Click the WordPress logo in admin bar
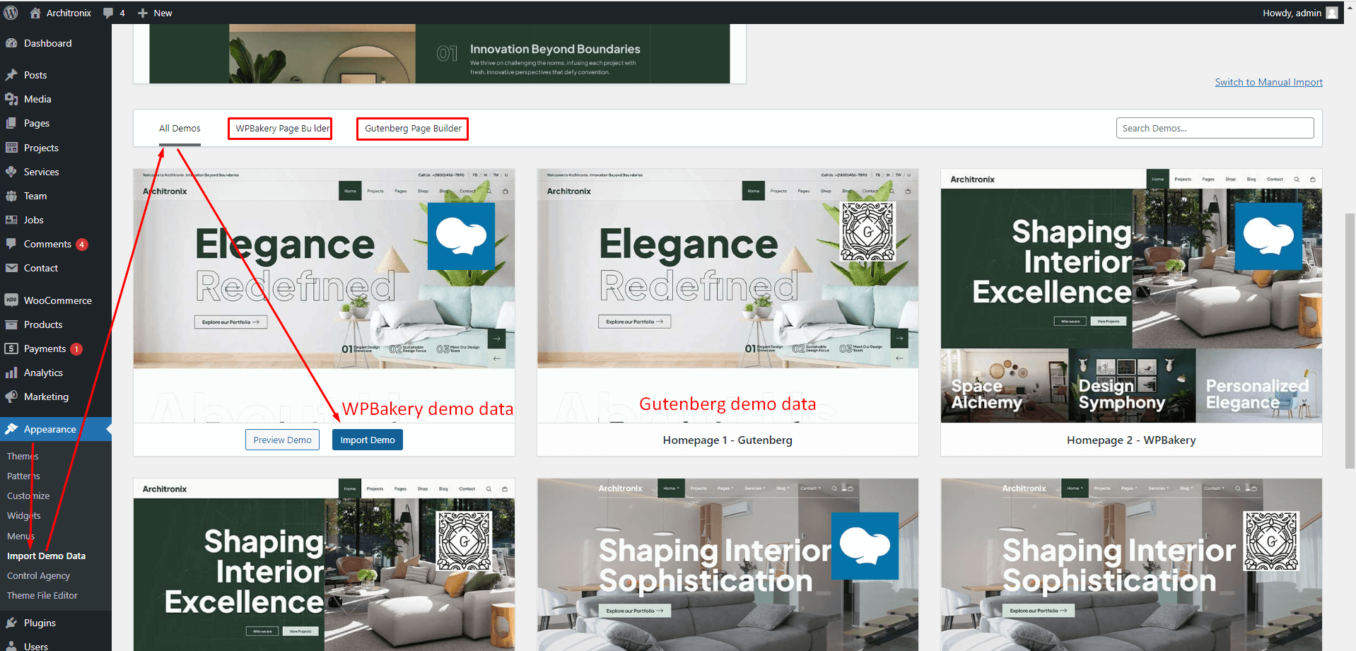The image size is (1356, 651). (11, 13)
